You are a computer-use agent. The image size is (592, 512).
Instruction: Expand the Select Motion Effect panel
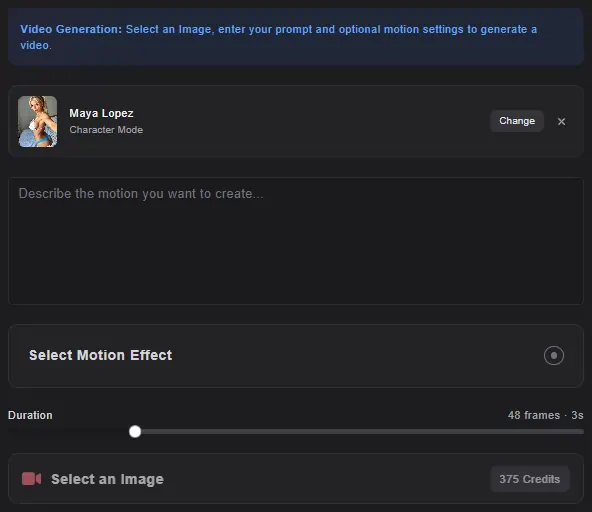(296, 356)
